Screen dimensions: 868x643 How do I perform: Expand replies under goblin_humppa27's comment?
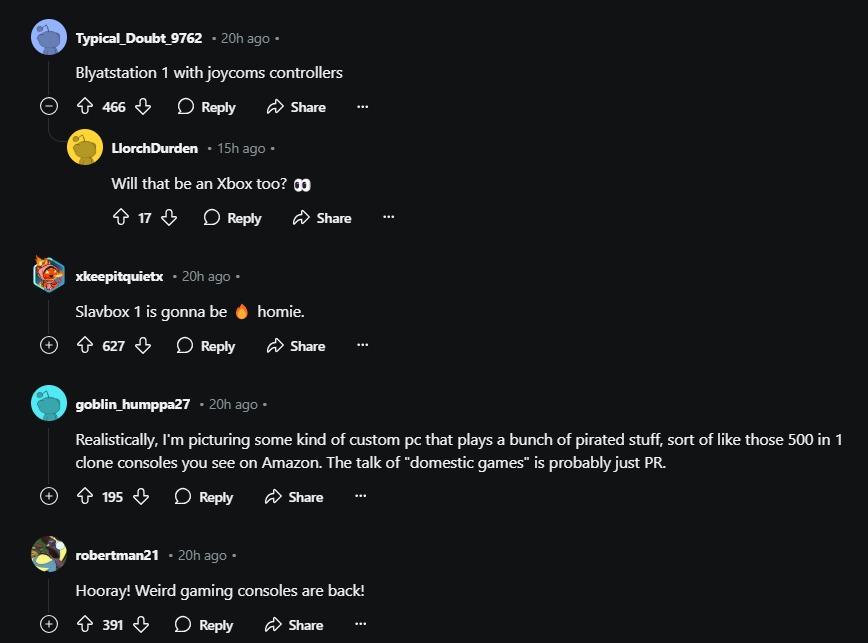pos(49,496)
